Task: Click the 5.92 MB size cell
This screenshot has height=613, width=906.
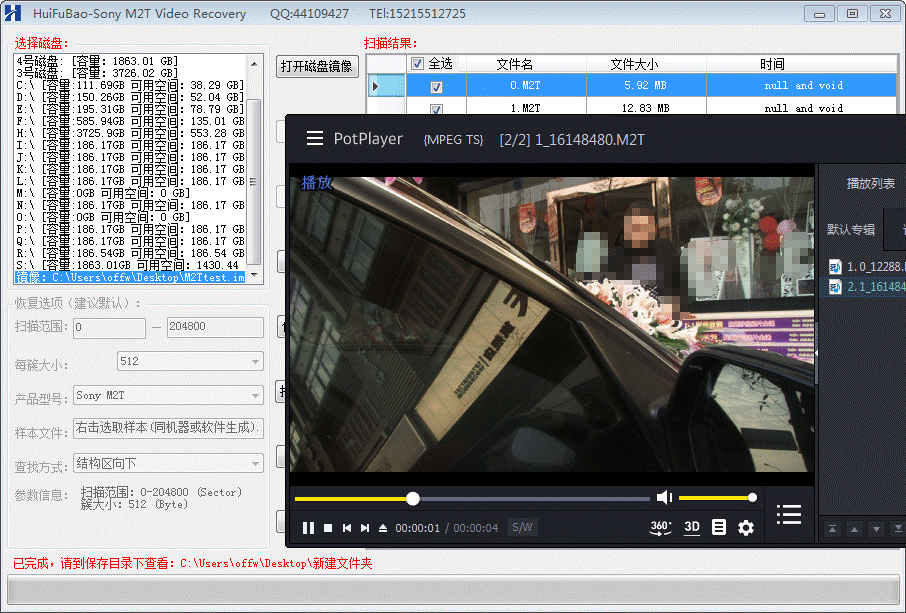Action: (645, 86)
